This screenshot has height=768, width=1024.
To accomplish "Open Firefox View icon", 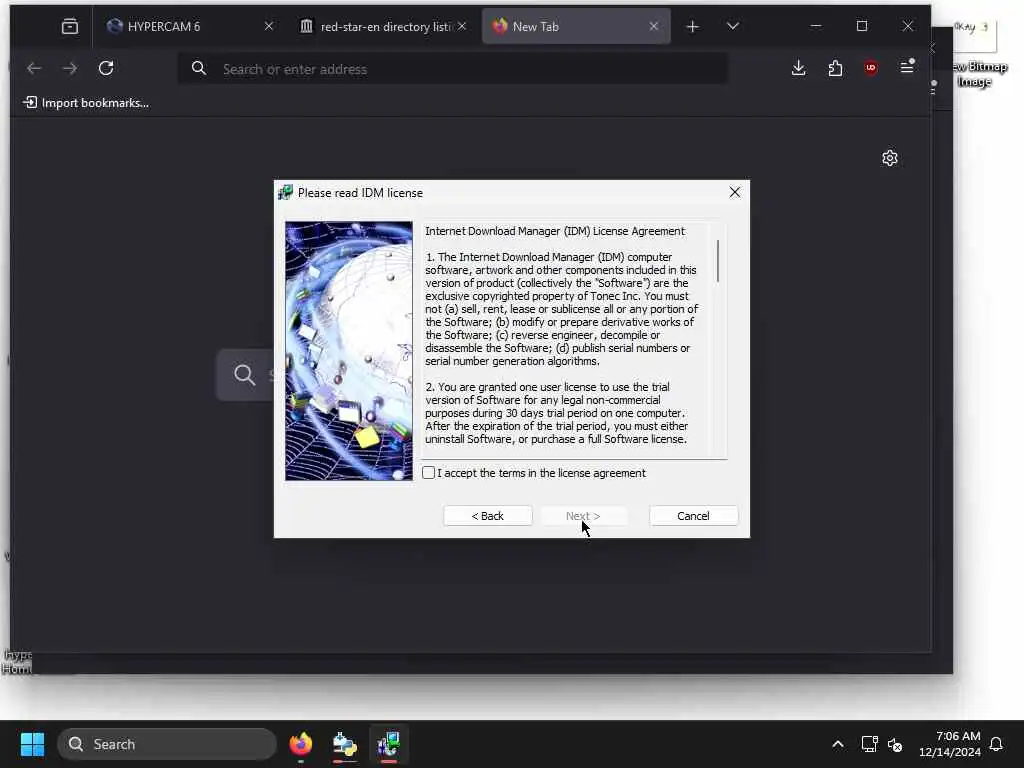I will (69, 26).
